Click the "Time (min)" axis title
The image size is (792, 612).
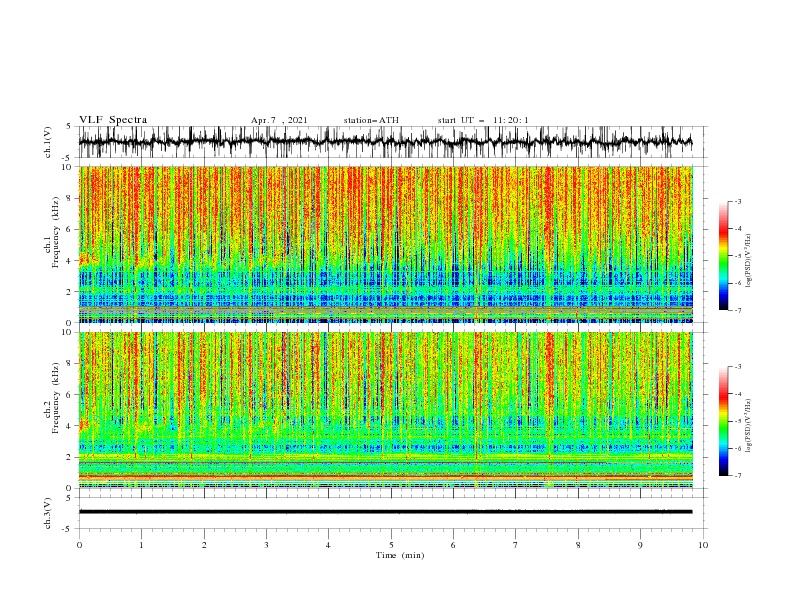coord(400,555)
